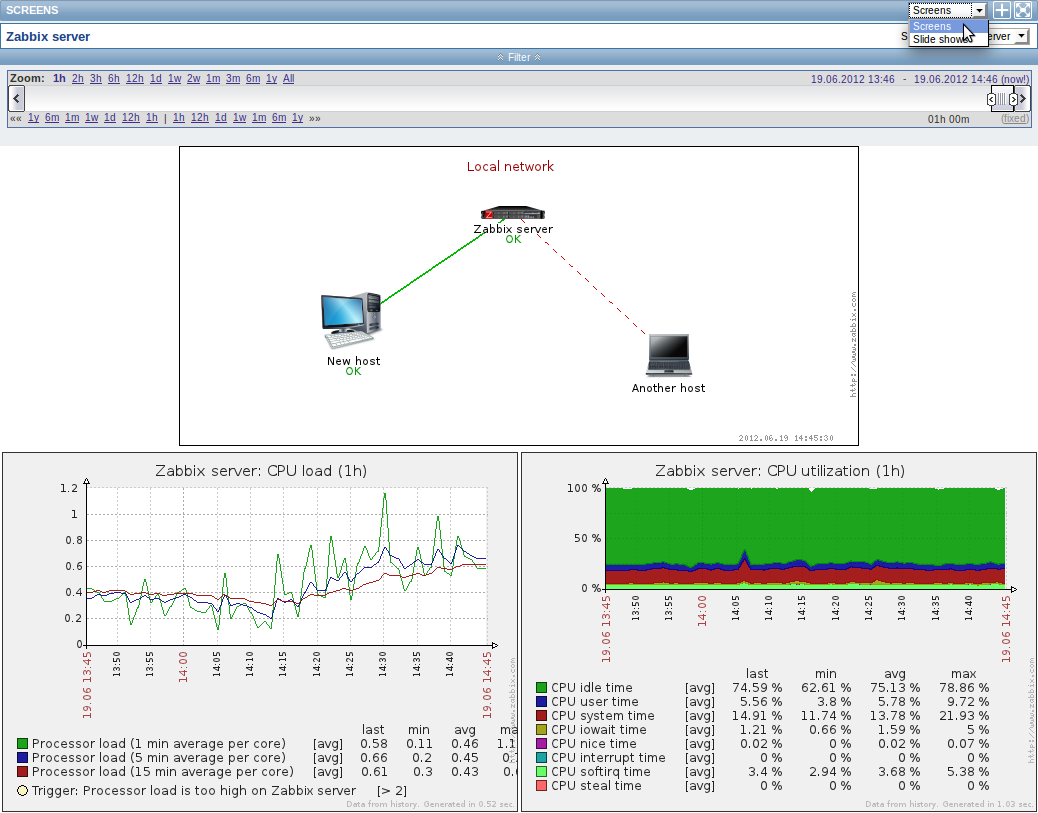Open the start date 19.06.2012 13:46
This screenshot has width=1038, height=813.
853,79
